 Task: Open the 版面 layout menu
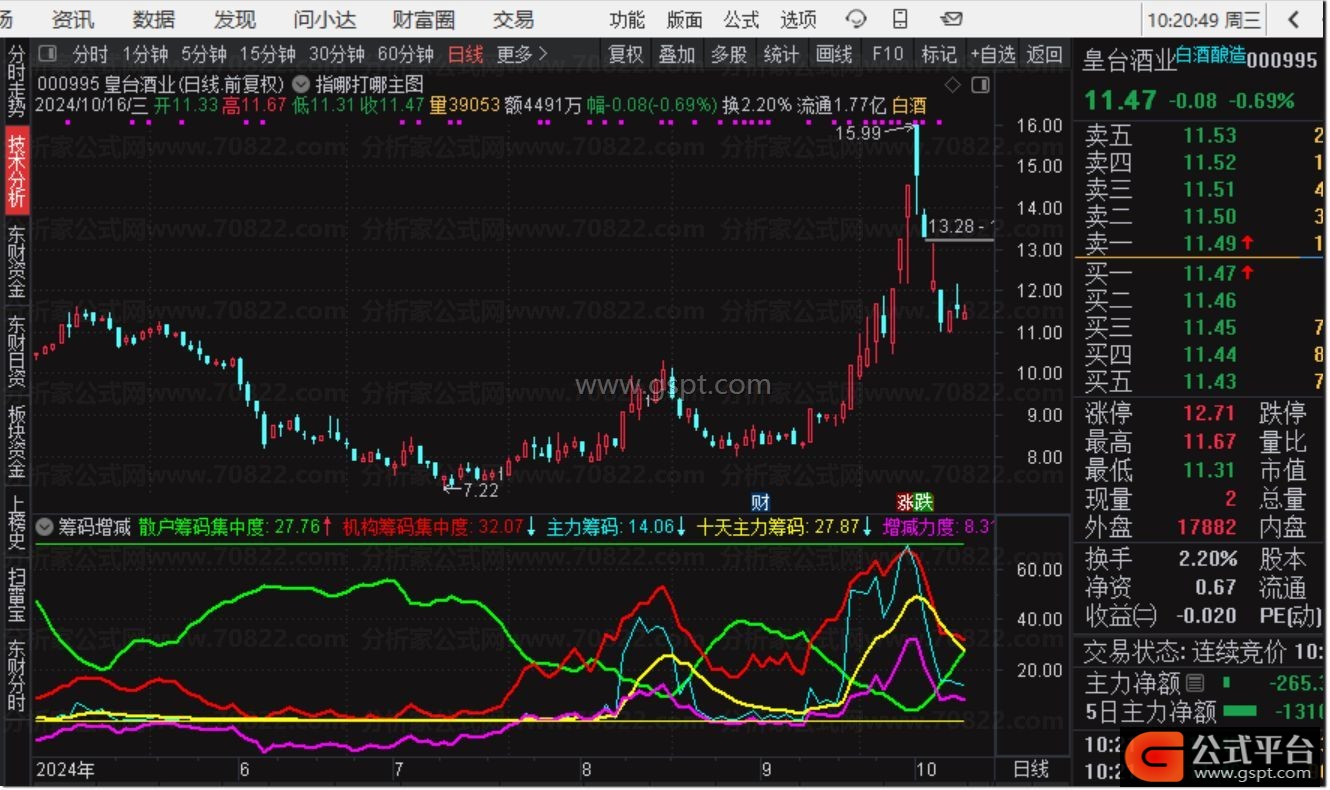pyautogui.click(x=685, y=19)
